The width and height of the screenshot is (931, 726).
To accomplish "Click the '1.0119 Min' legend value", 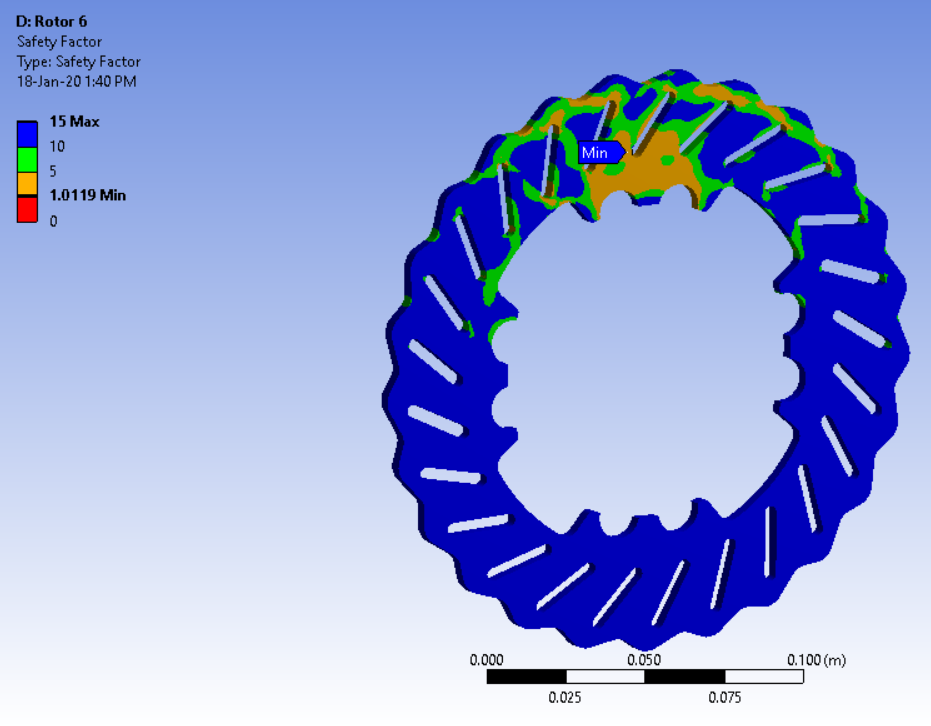I will click(87, 195).
